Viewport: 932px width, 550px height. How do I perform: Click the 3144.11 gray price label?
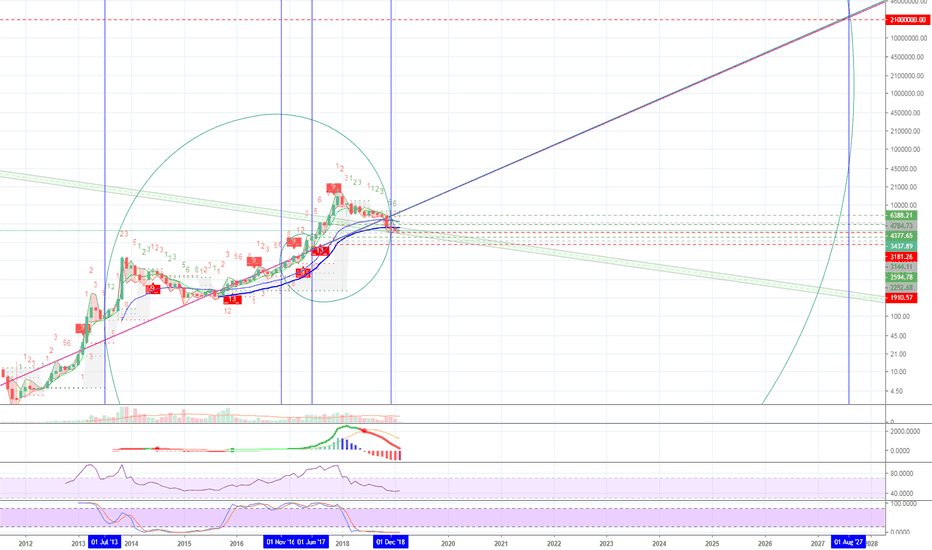click(901, 267)
